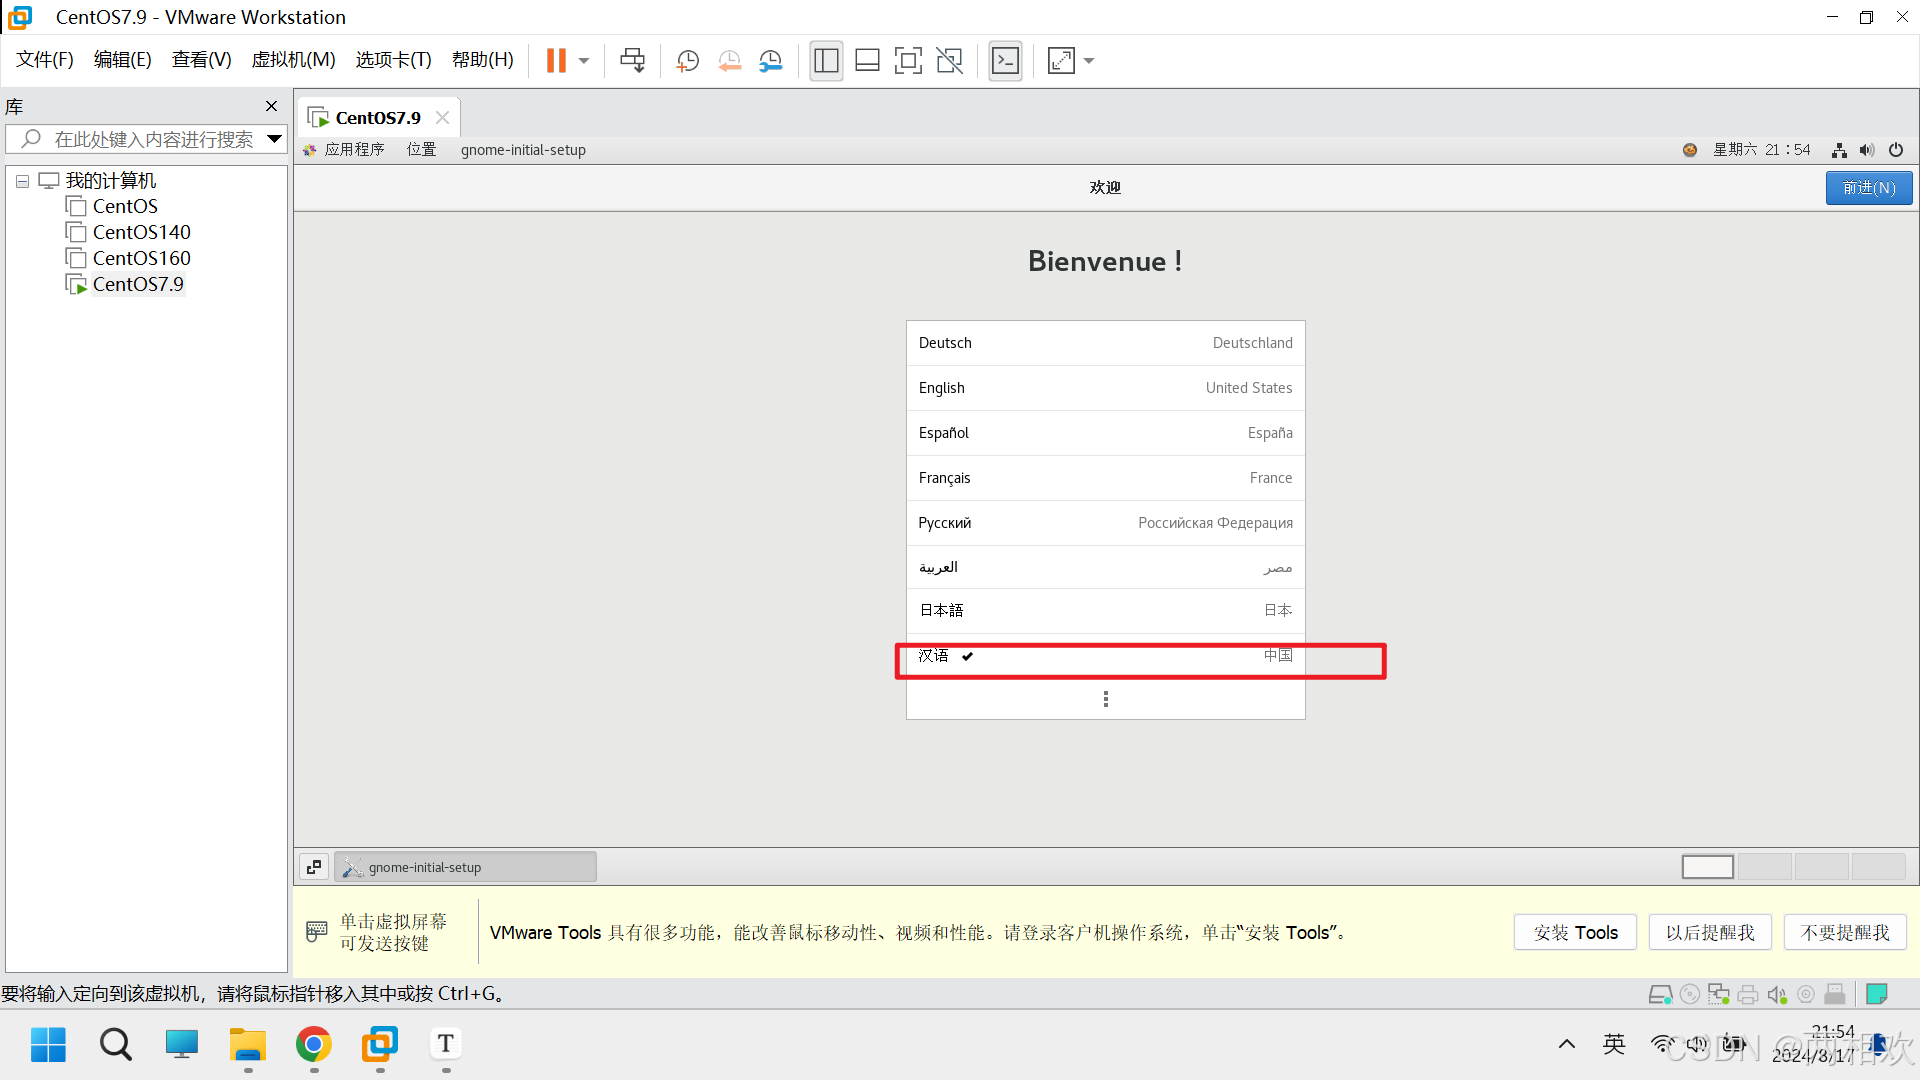The height and width of the screenshot is (1080, 1920).
Task: Click the pause virtual machine icon
Action: 556,61
